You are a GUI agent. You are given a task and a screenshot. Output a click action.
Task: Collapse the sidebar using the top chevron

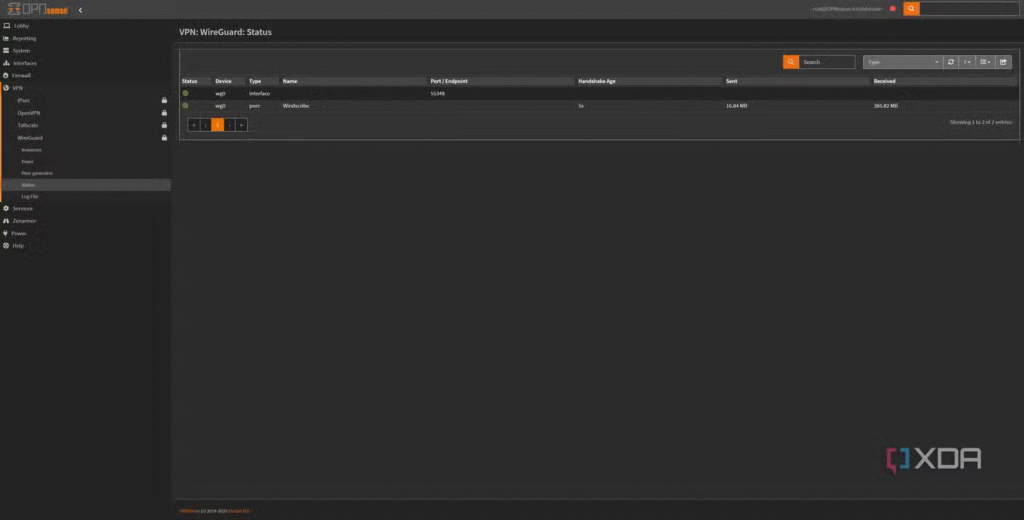(x=80, y=10)
